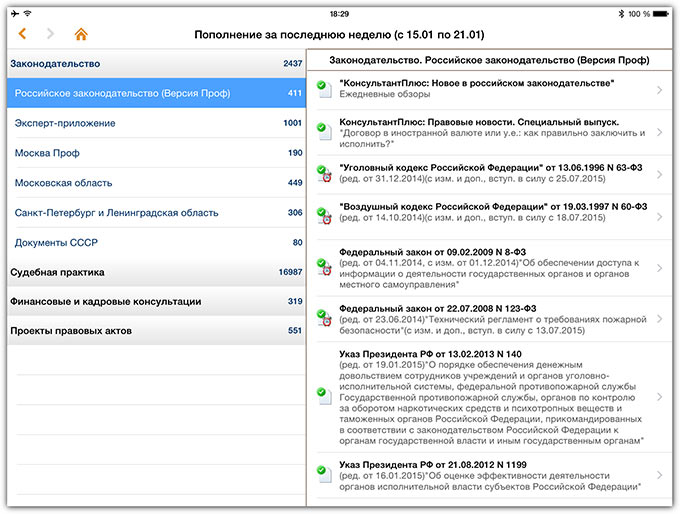
Task: Open Воздушный кодекс Российской Федерации title
Action: 493,206
